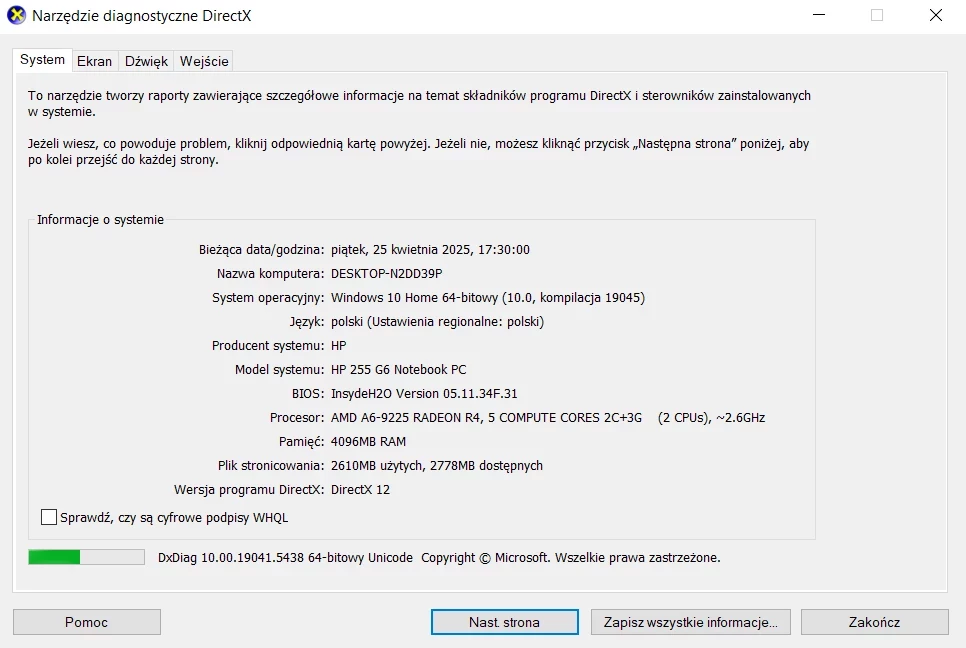Screen dimensions: 966x648
Task: Select language value polski
Action: (x=437, y=322)
